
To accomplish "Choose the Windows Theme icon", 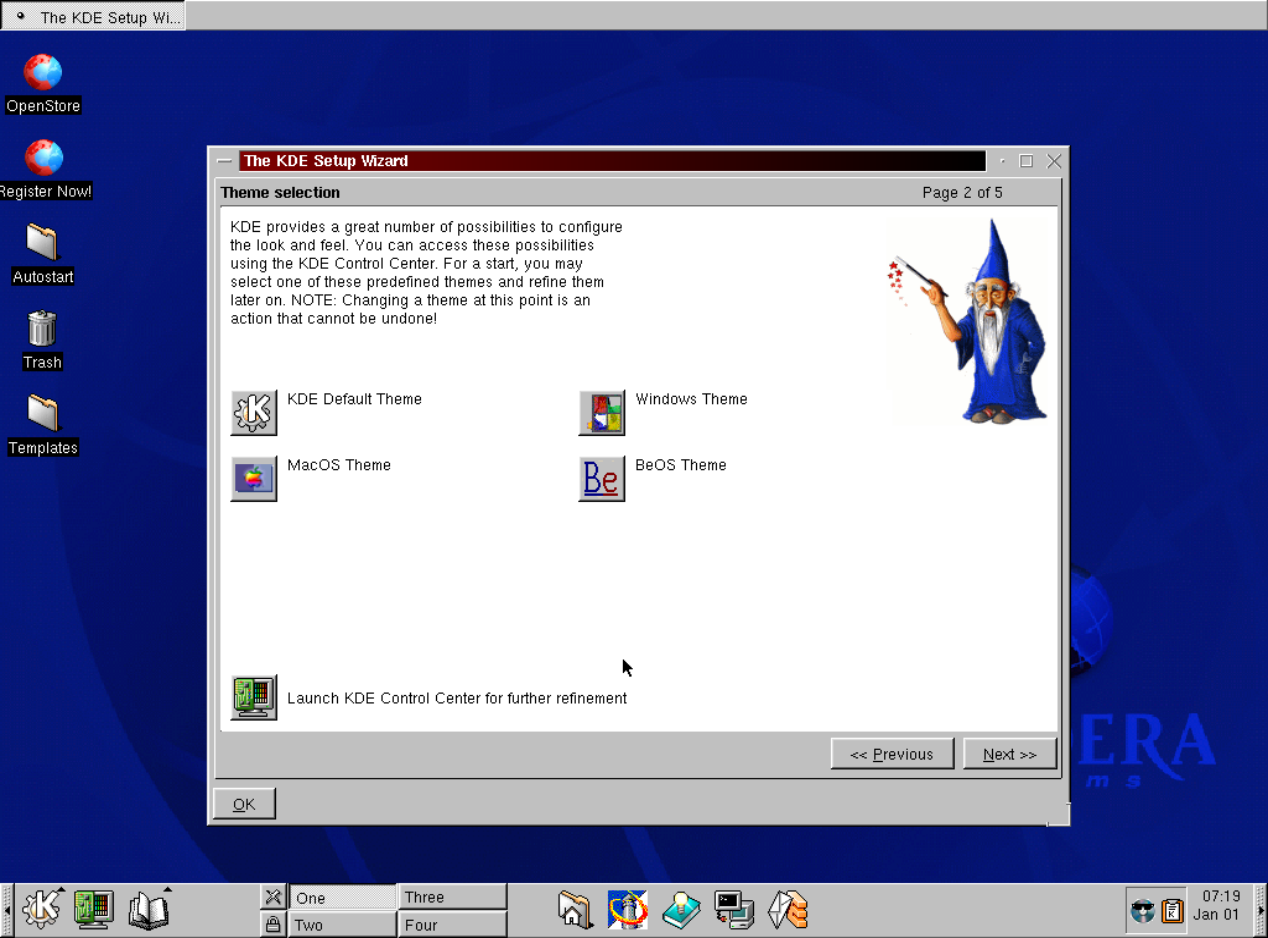I will (x=602, y=412).
